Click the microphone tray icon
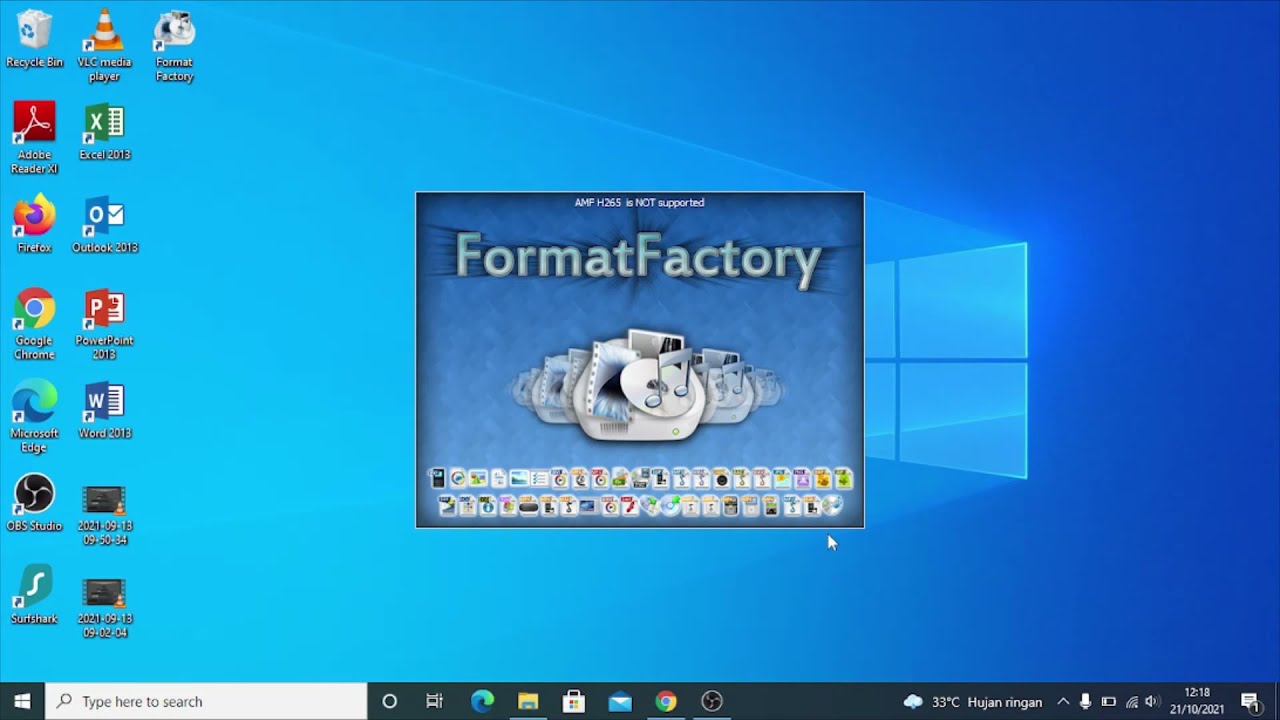 point(1085,702)
